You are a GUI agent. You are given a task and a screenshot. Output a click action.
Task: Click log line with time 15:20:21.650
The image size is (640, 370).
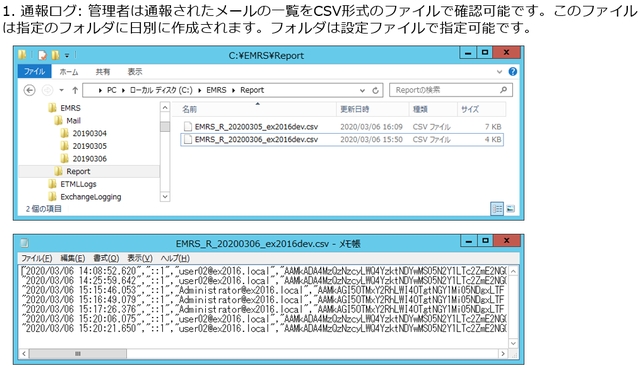tap(263, 329)
